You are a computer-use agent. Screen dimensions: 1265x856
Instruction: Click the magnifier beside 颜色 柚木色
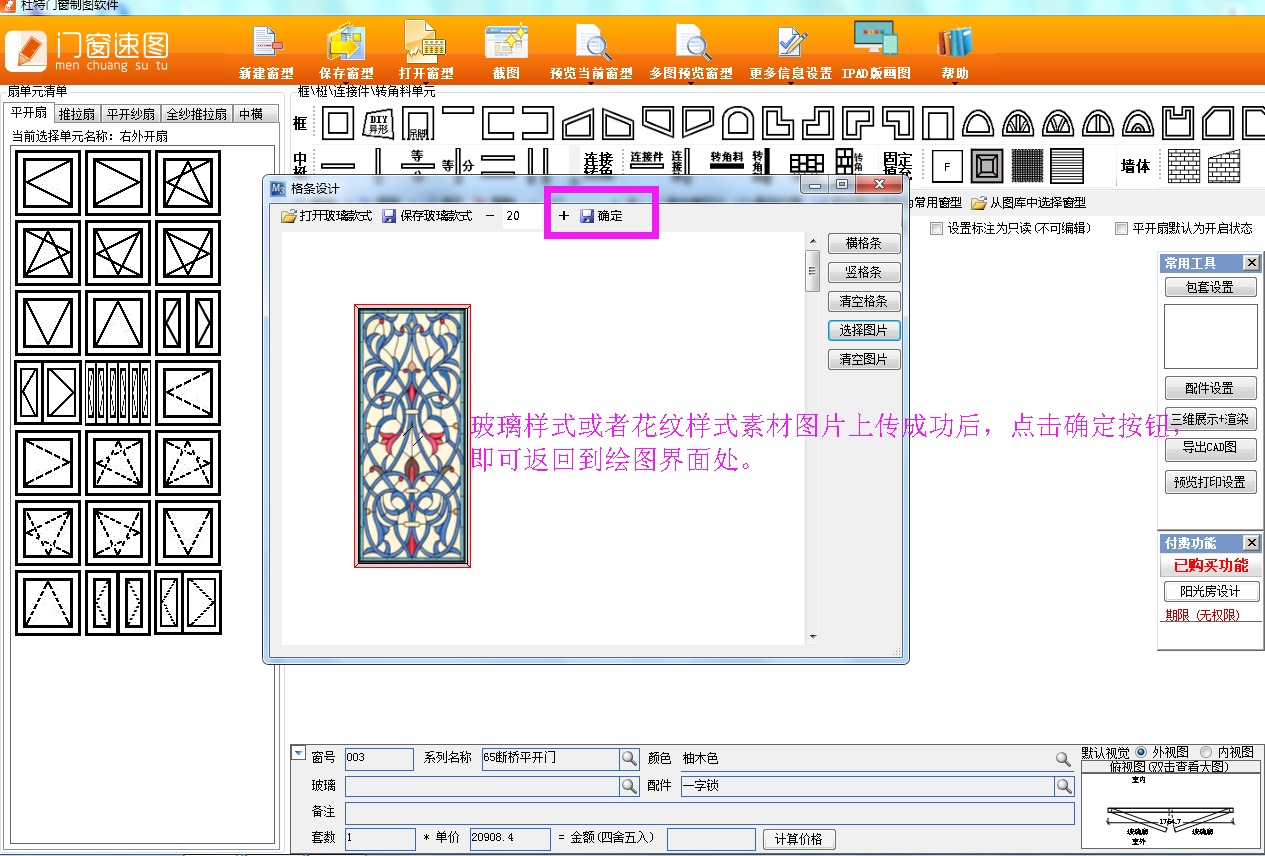point(1064,759)
